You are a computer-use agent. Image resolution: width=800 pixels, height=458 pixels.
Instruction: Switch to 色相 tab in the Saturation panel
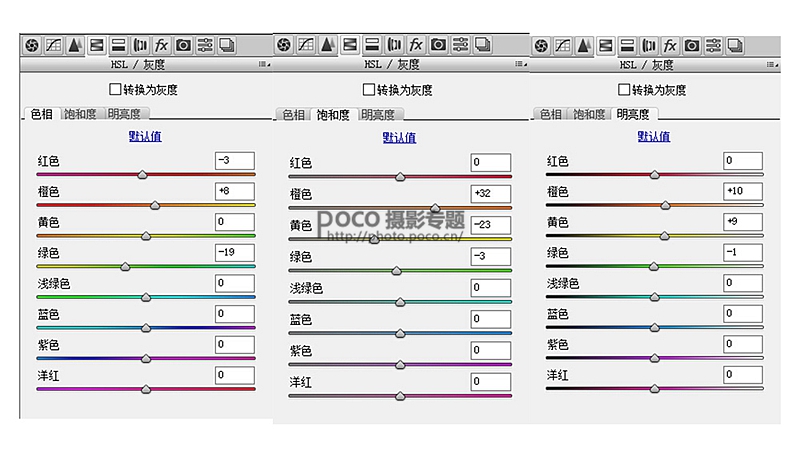(x=293, y=115)
